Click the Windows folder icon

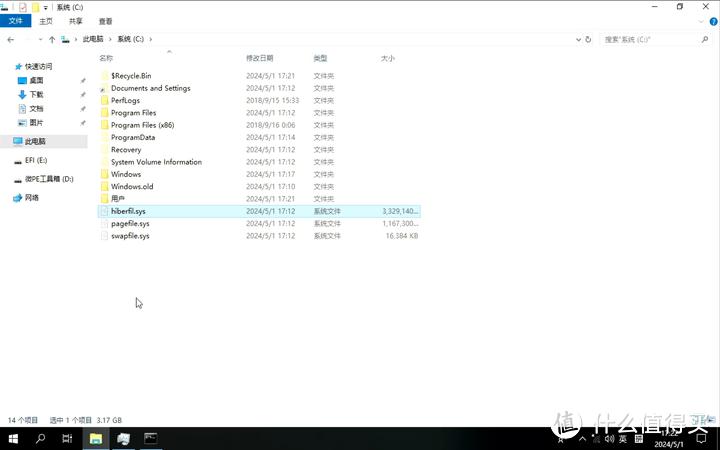tap(104, 174)
